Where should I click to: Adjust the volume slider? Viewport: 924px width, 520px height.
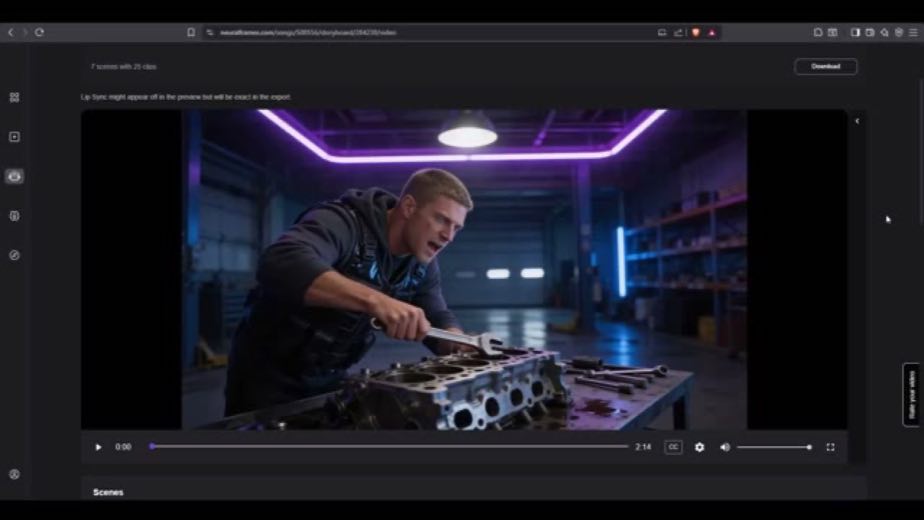click(x=774, y=447)
